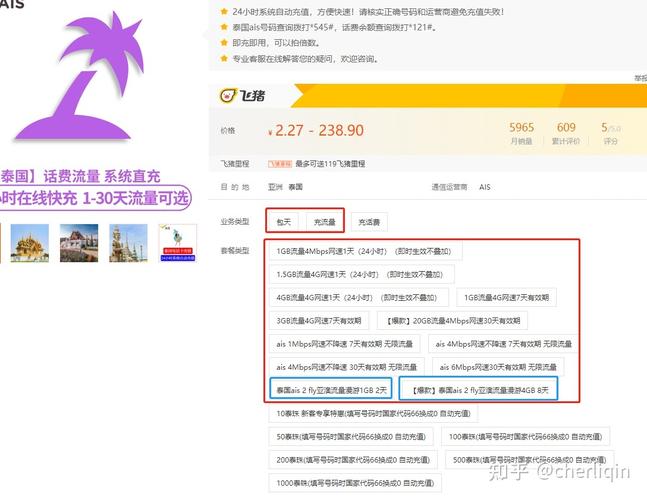Screen dimensions: 647x500
Task: Click carrier value AIS
Action: (x=484, y=187)
